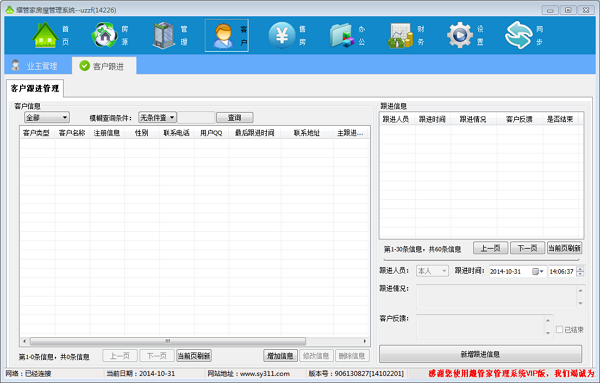Viewport: 600px width, 383px height.
Task: Switch to the 客户跟进 tab
Action: point(103,66)
